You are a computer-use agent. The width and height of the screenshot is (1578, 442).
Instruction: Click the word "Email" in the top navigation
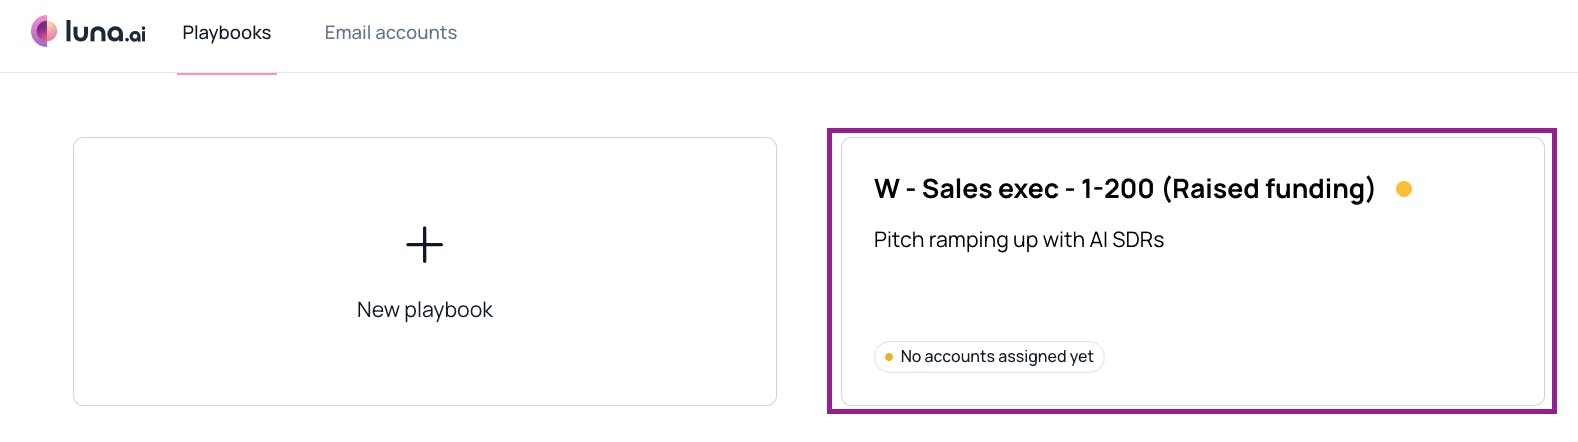coord(346,33)
